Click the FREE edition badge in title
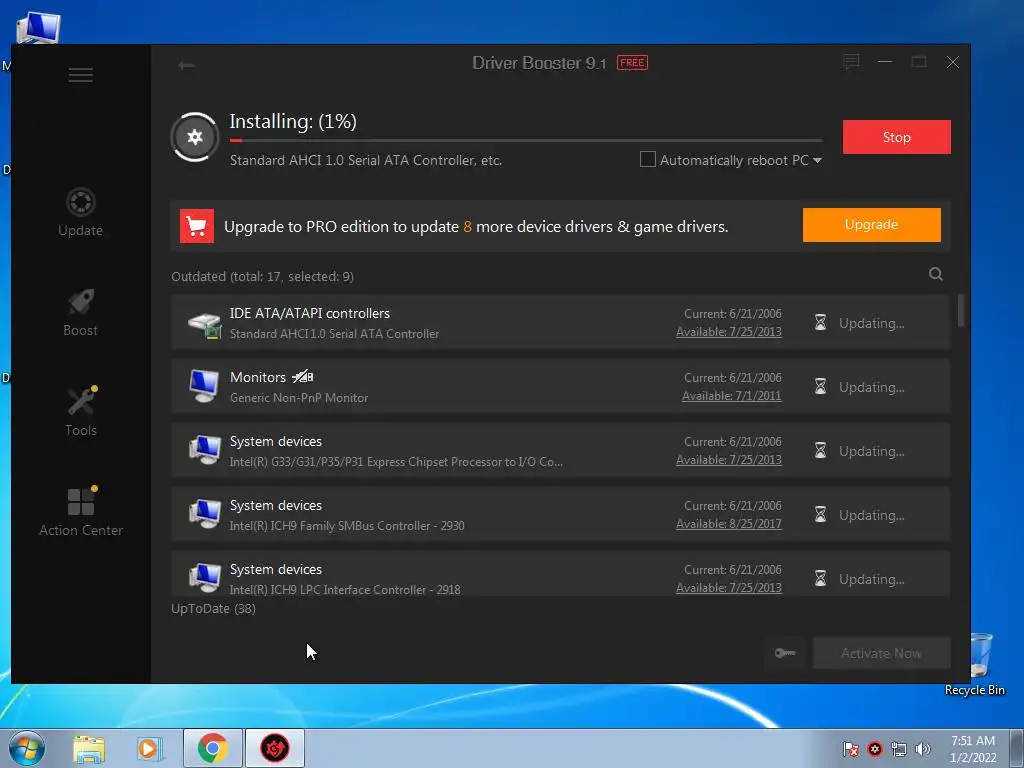The height and width of the screenshot is (768, 1024). click(x=632, y=63)
